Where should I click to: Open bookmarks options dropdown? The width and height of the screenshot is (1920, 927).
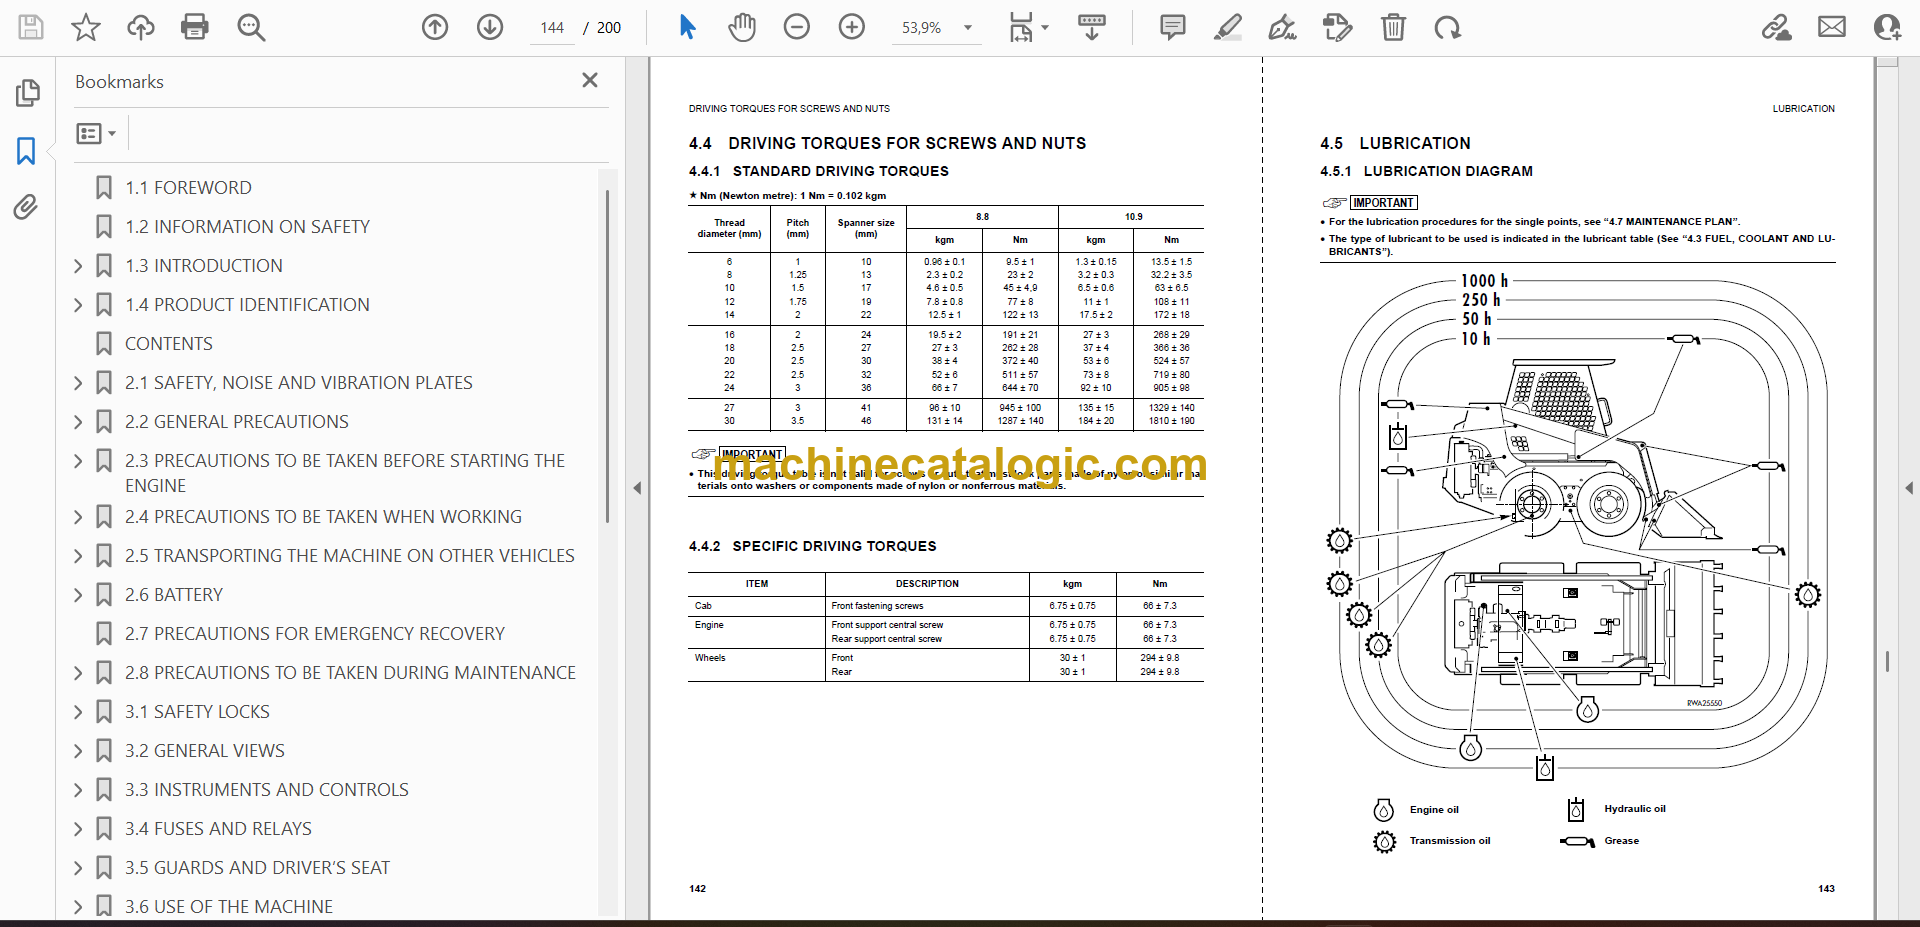pyautogui.click(x=97, y=133)
